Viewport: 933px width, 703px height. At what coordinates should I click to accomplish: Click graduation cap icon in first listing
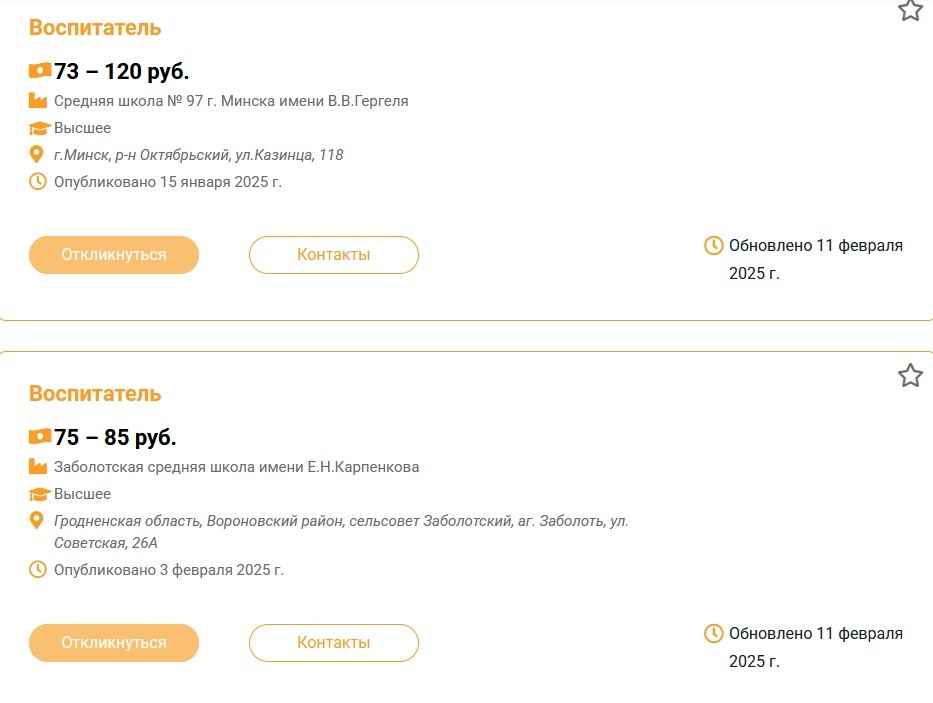39,128
